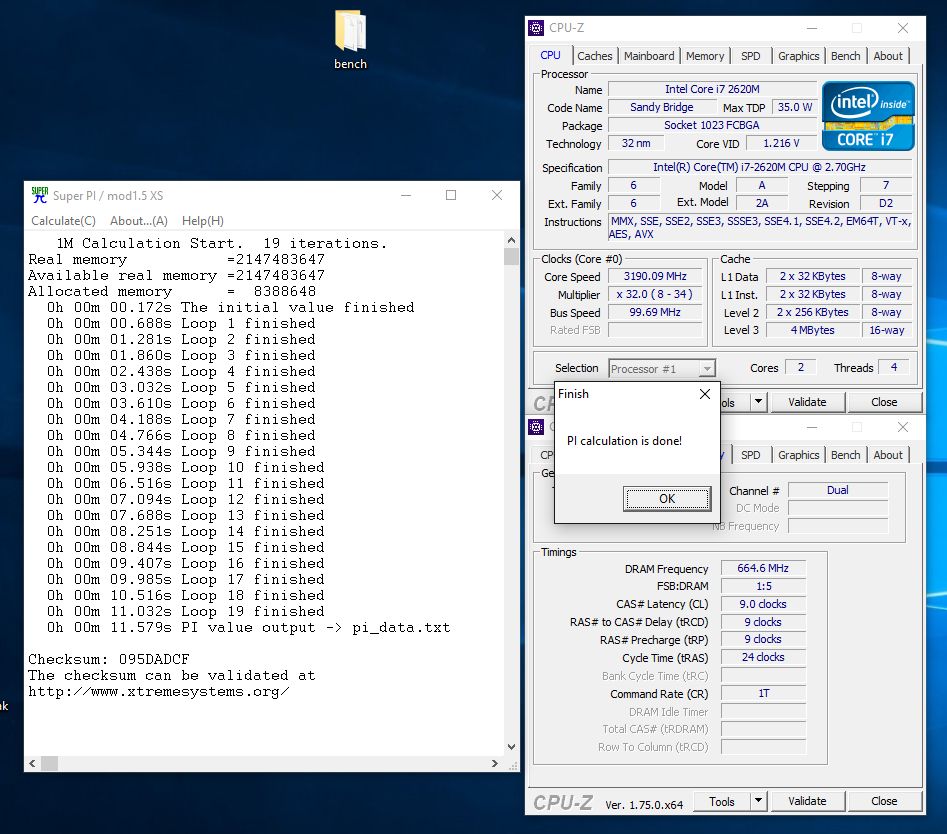Screen dimensions: 947x834
Task: Click the Threads value 4
Action: pyautogui.click(x=894, y=368)
